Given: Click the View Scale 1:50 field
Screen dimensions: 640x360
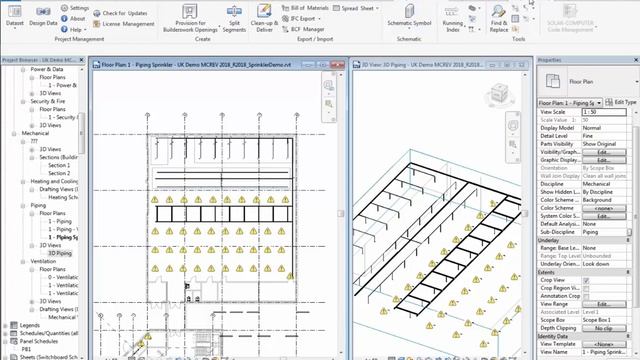Looking at the screenshot, I should coord(604,112).
